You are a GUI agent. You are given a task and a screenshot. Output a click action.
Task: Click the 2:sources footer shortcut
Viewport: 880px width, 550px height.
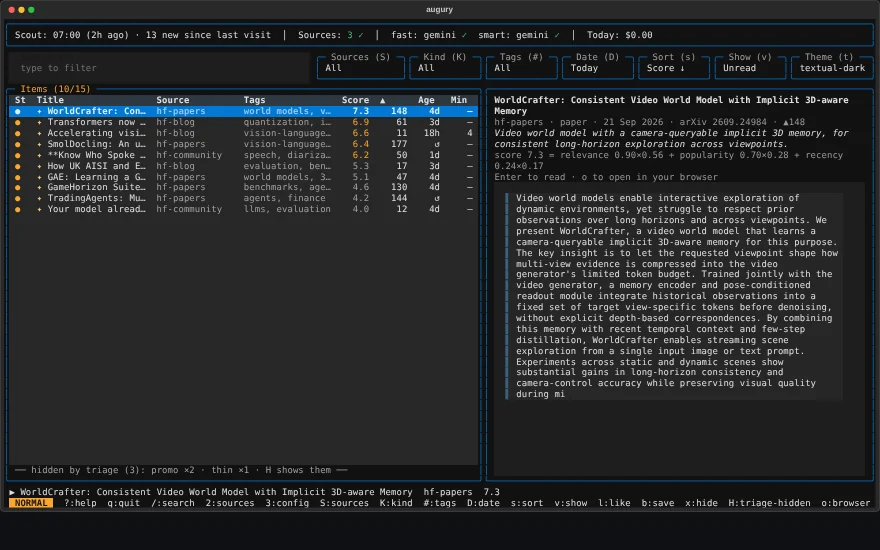click(x=230, y=503)
